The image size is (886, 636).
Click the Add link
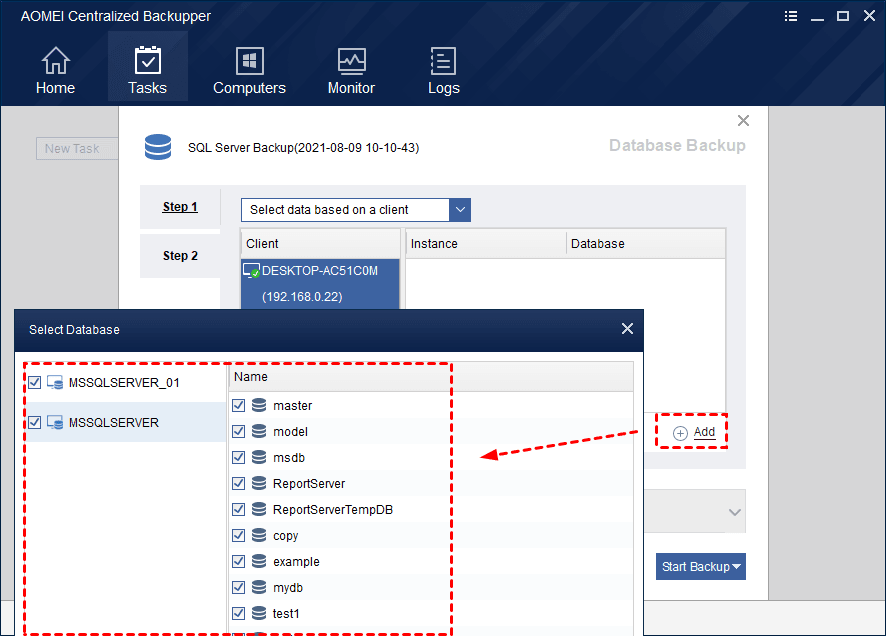coord(704,432)
